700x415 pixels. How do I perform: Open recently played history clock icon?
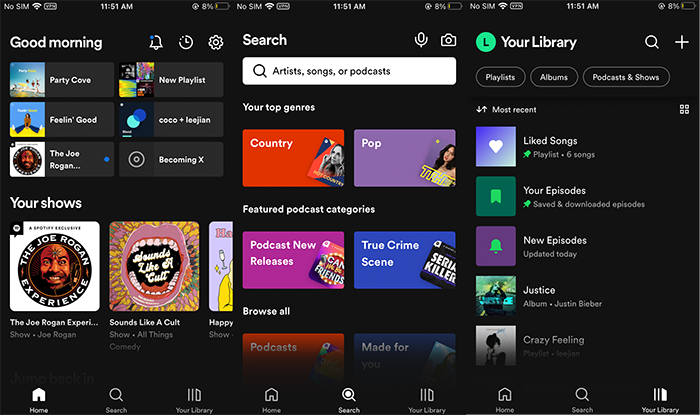[x=185, y=42]
